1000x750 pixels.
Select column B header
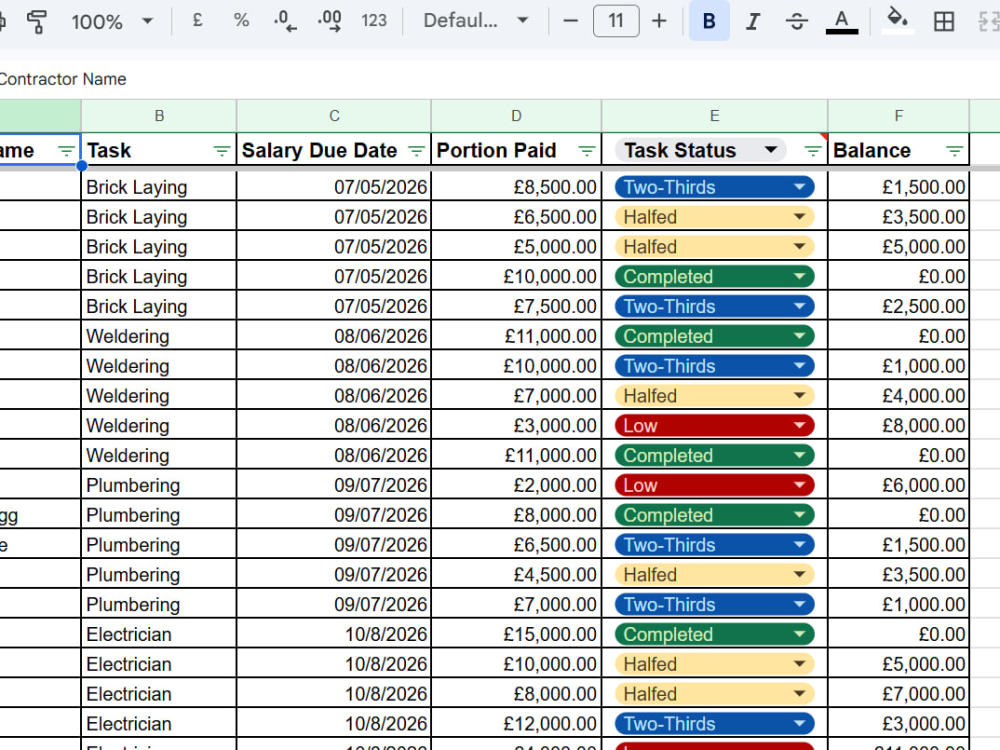click(159, 116)
